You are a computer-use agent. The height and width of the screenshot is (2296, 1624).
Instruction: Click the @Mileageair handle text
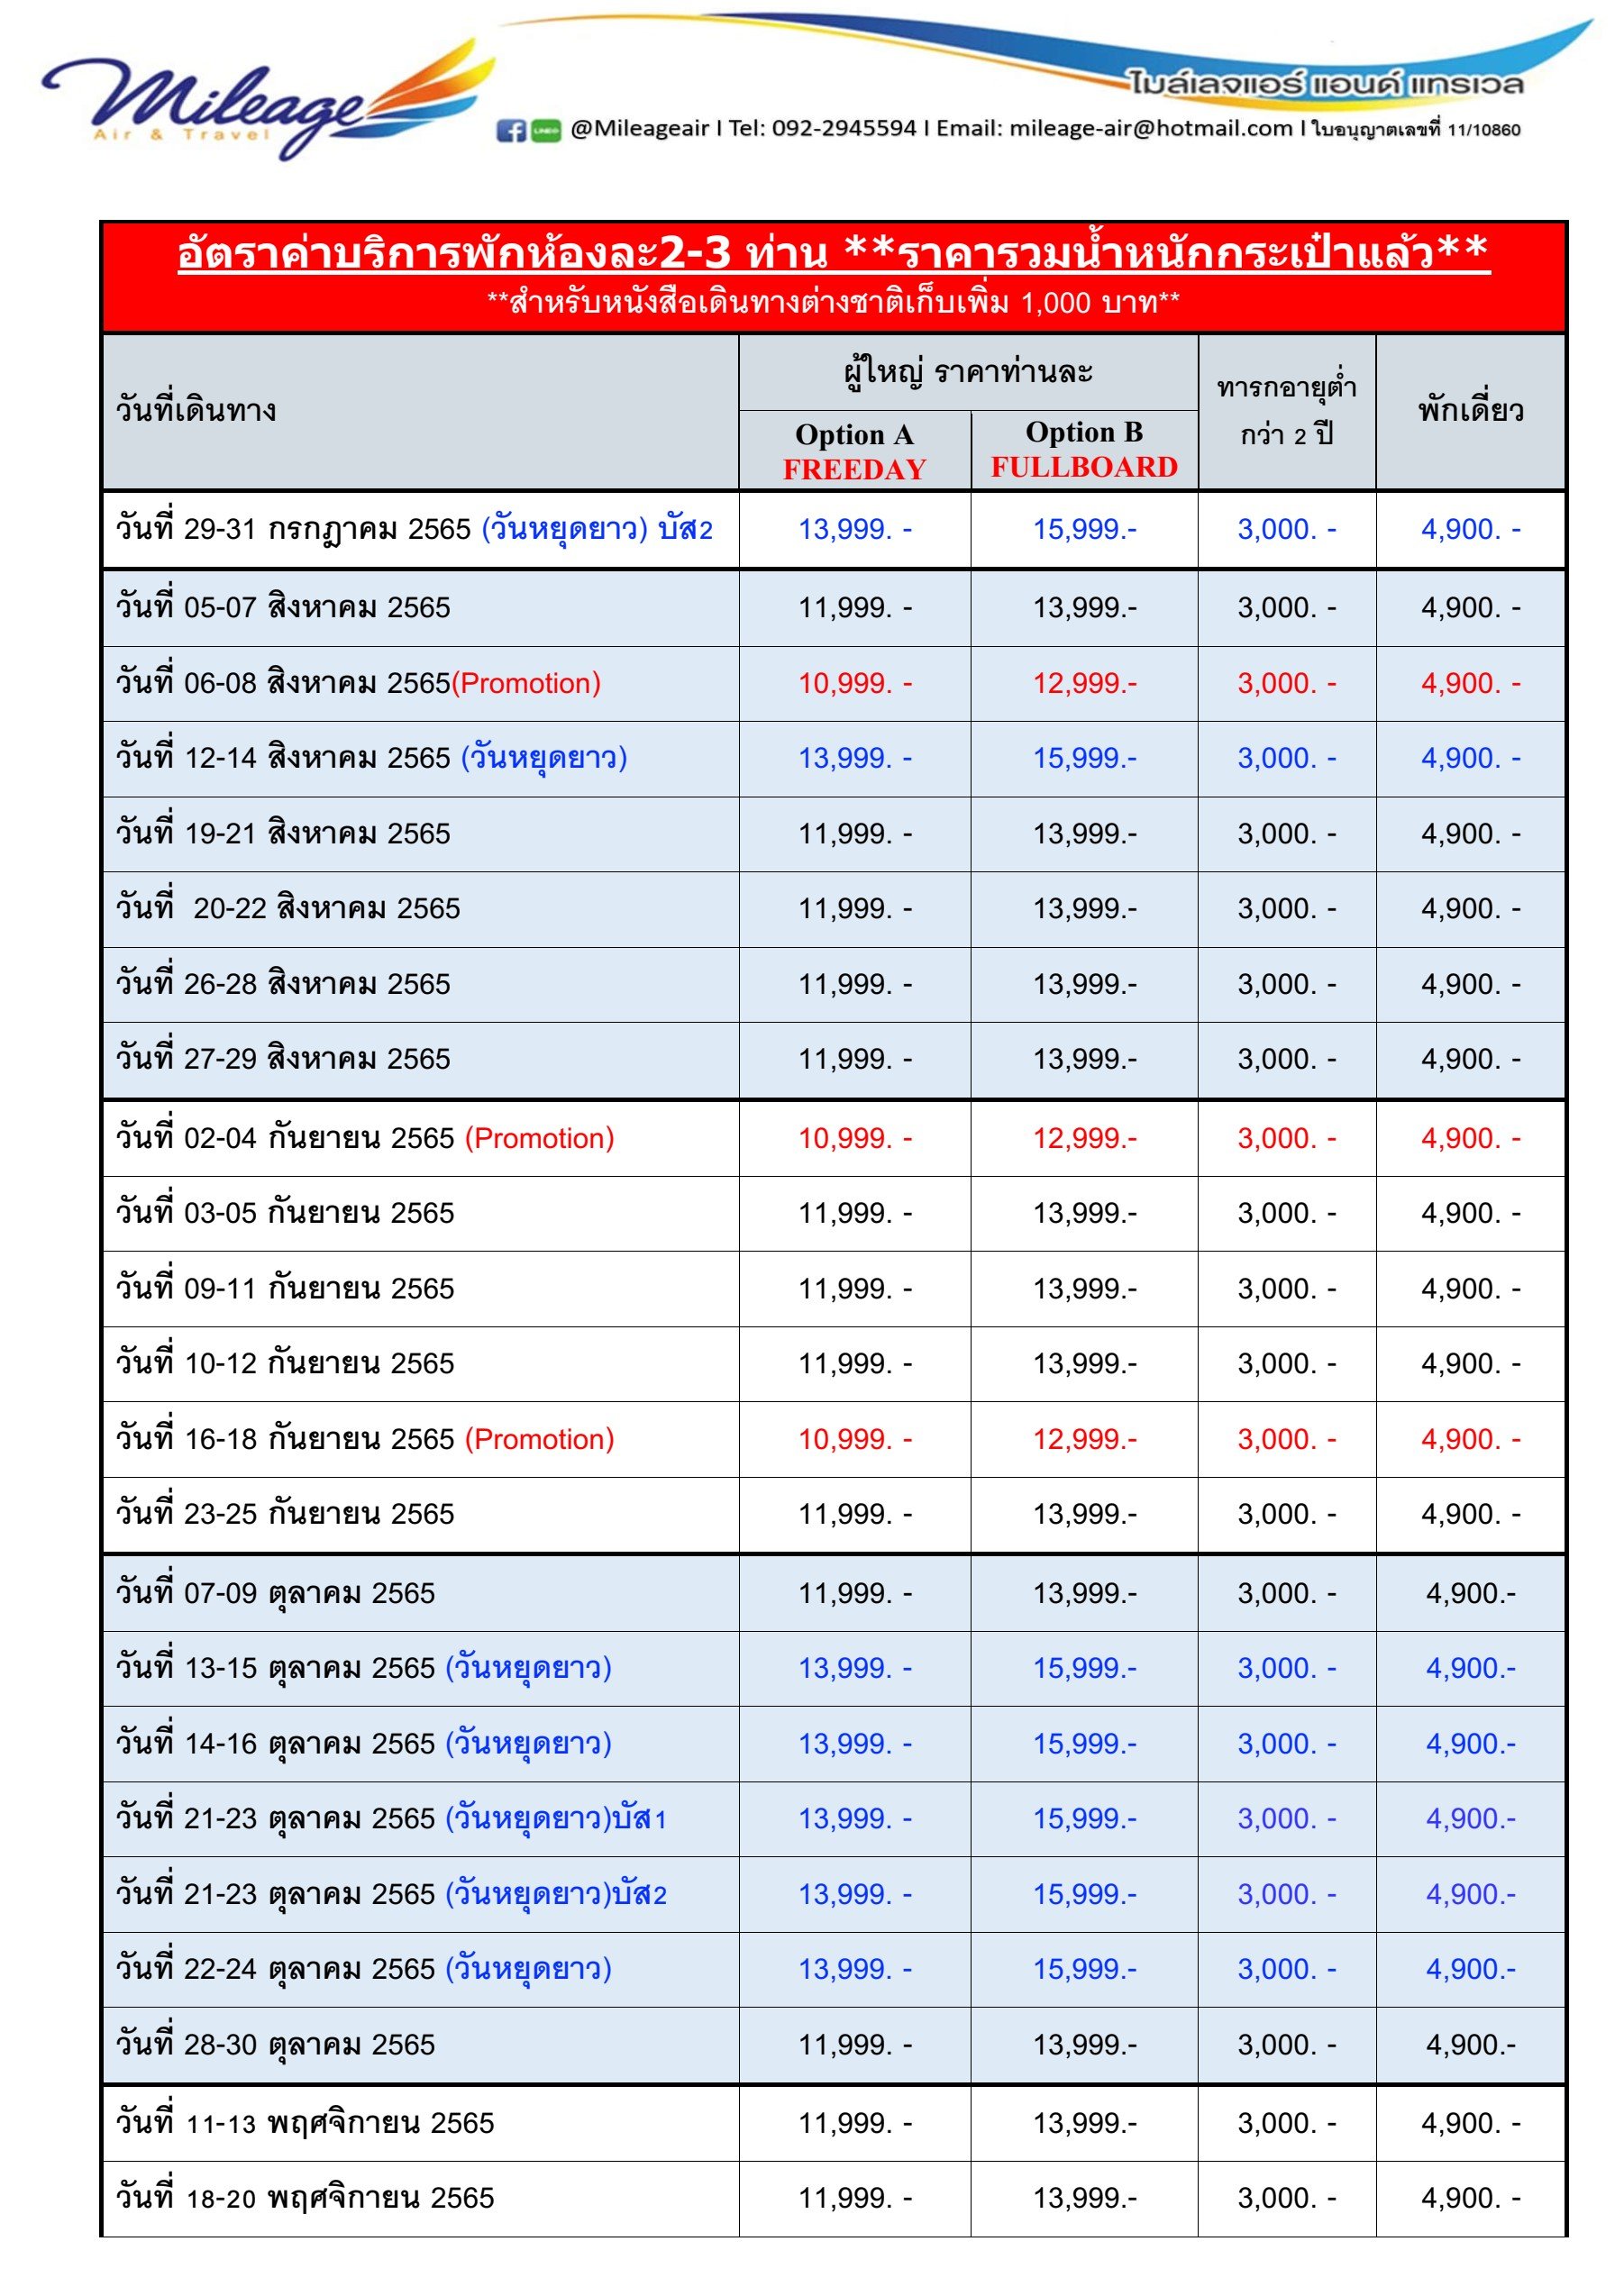coord(640,128)
